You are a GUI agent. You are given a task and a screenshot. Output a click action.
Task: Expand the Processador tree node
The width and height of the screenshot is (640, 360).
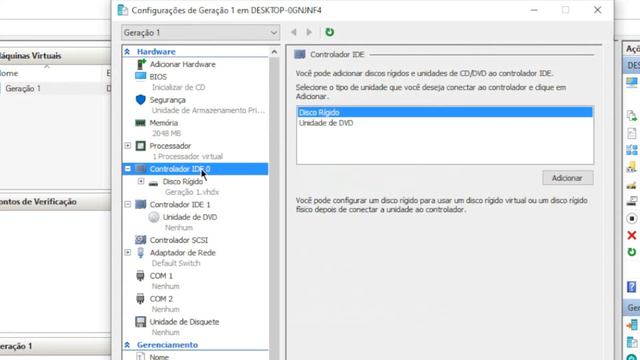pos(128,145)
